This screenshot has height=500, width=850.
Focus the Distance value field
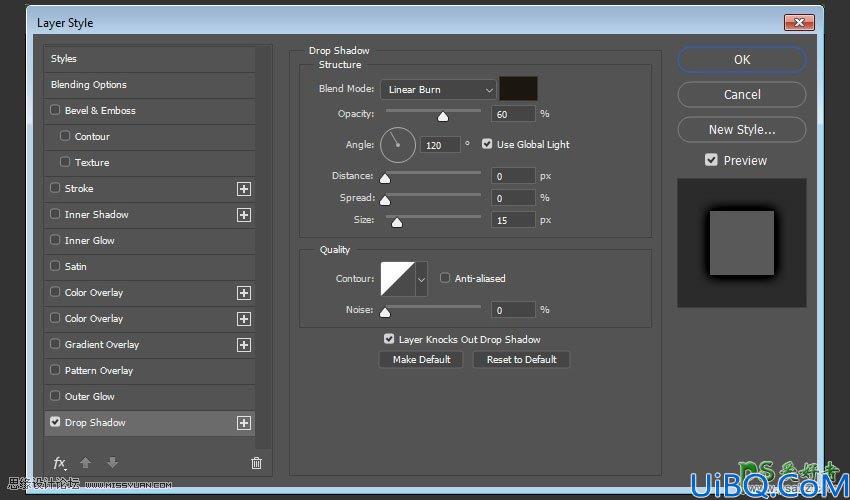coord(513,176)
